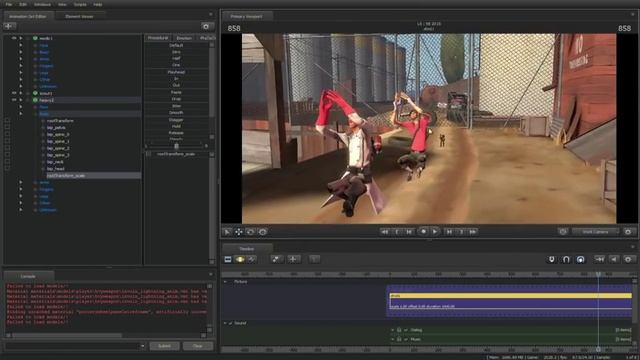The width and height of the screenshot is (640, 360).
Task: Toggle the Music track lock icon
Action: [x=399, y=339]
